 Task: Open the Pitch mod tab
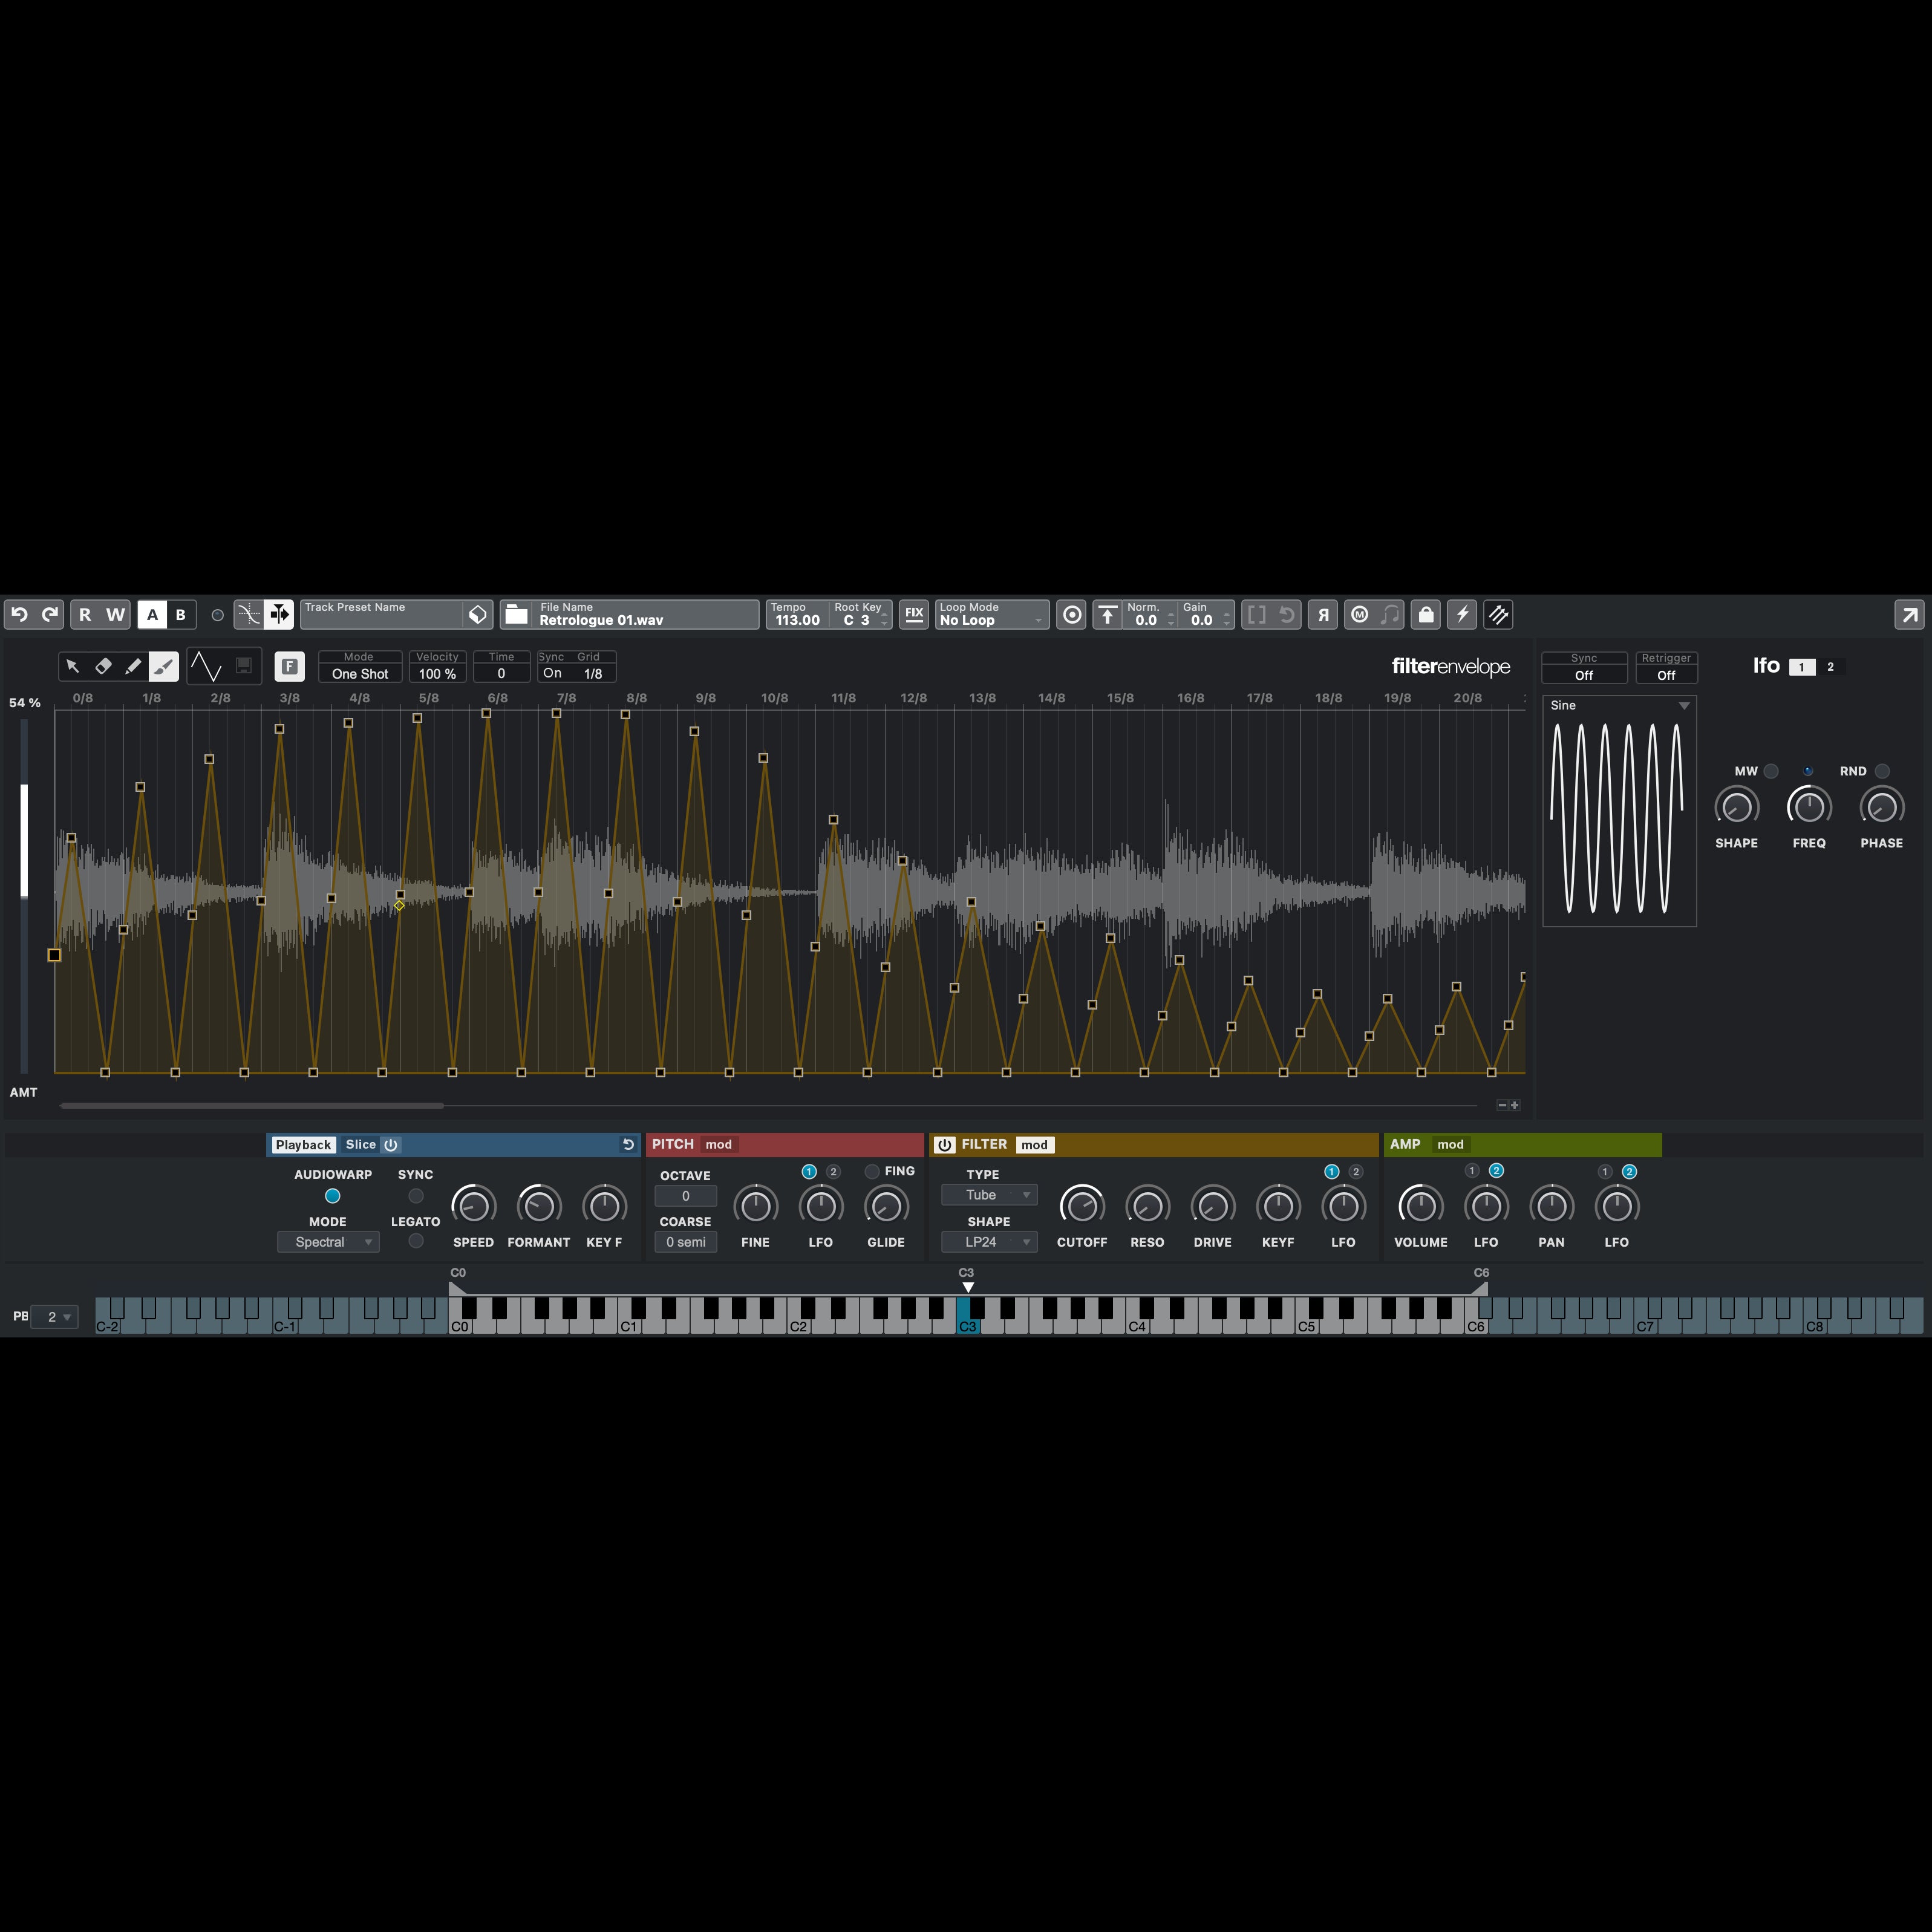719,1144
